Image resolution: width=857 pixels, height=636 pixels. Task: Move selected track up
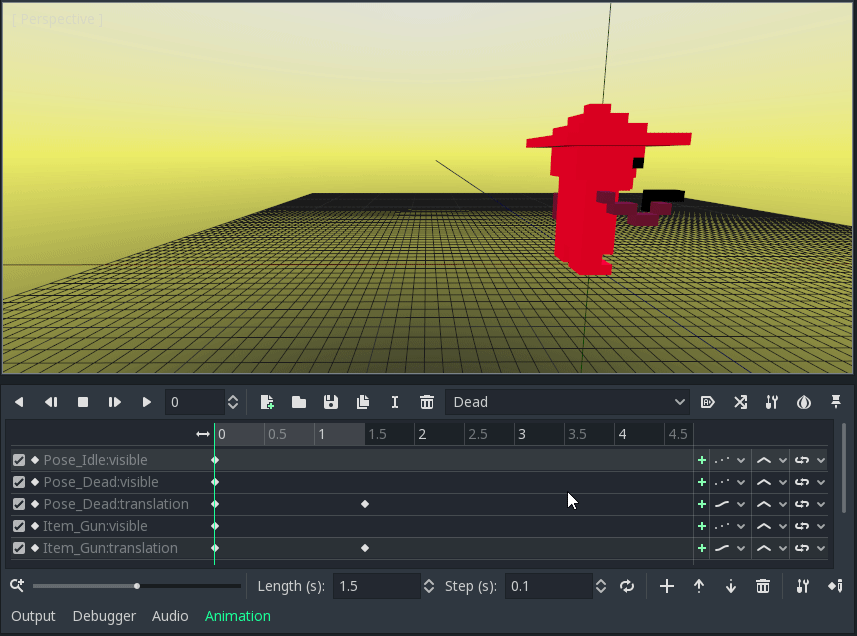[698, 586]
